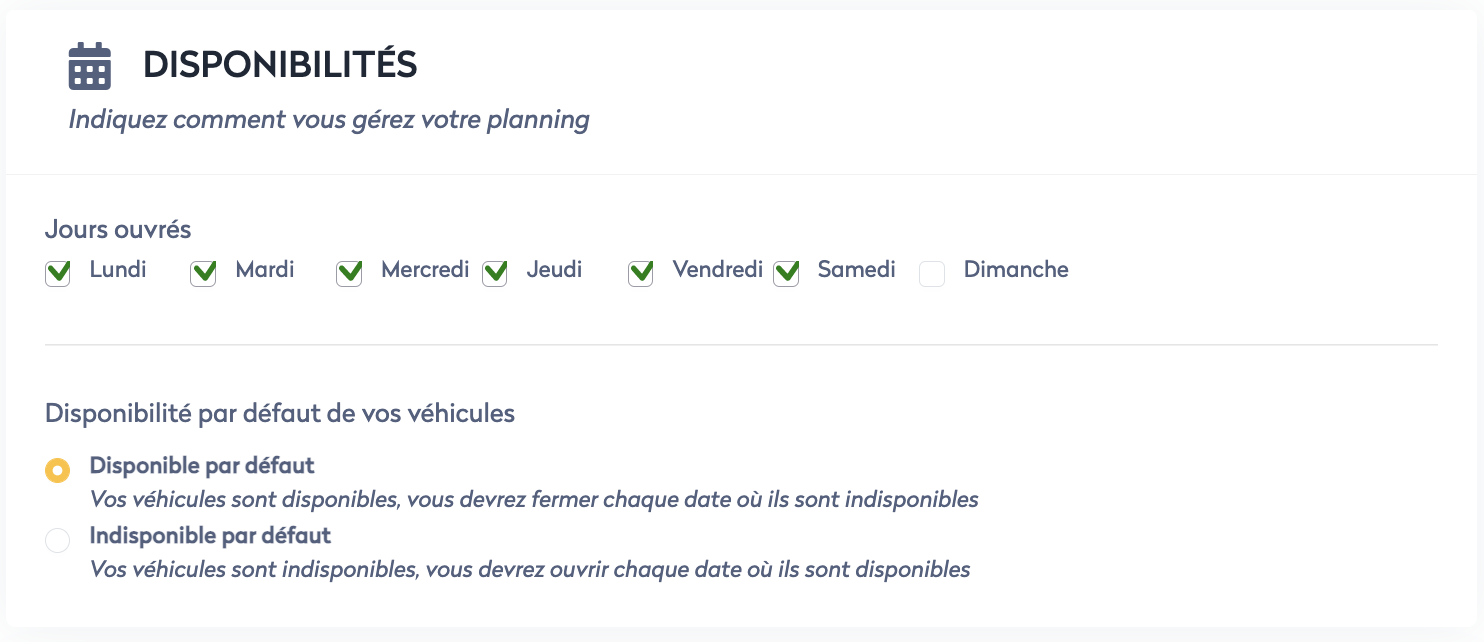Viewport: 1484px width, 642px height.
Task: Select the Disponible par défaut radio button
Action: 58,470
